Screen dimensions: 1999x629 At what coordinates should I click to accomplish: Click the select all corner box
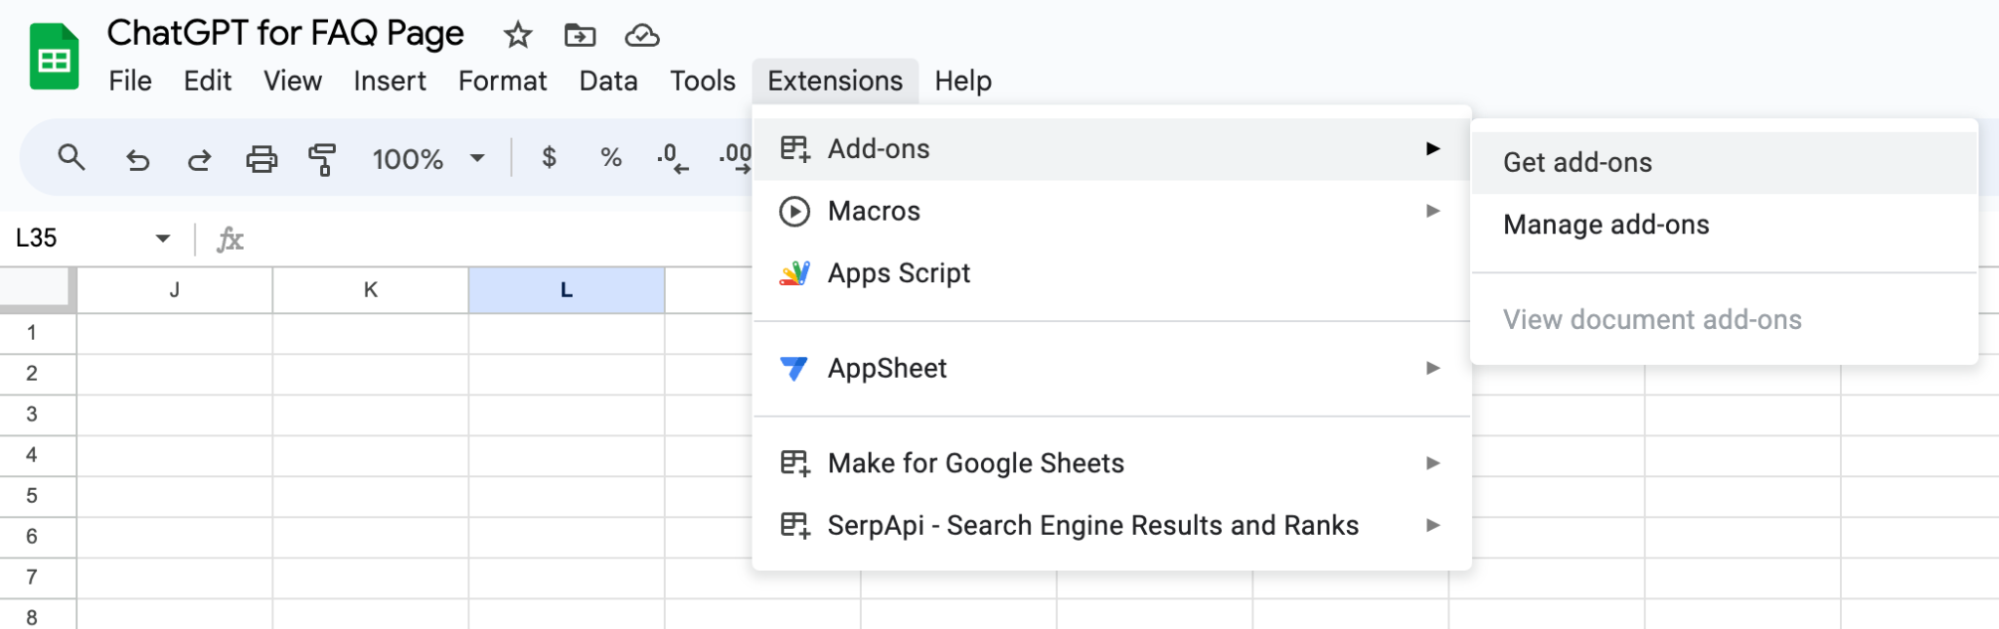pyautogui.click(x=37, y=288)
